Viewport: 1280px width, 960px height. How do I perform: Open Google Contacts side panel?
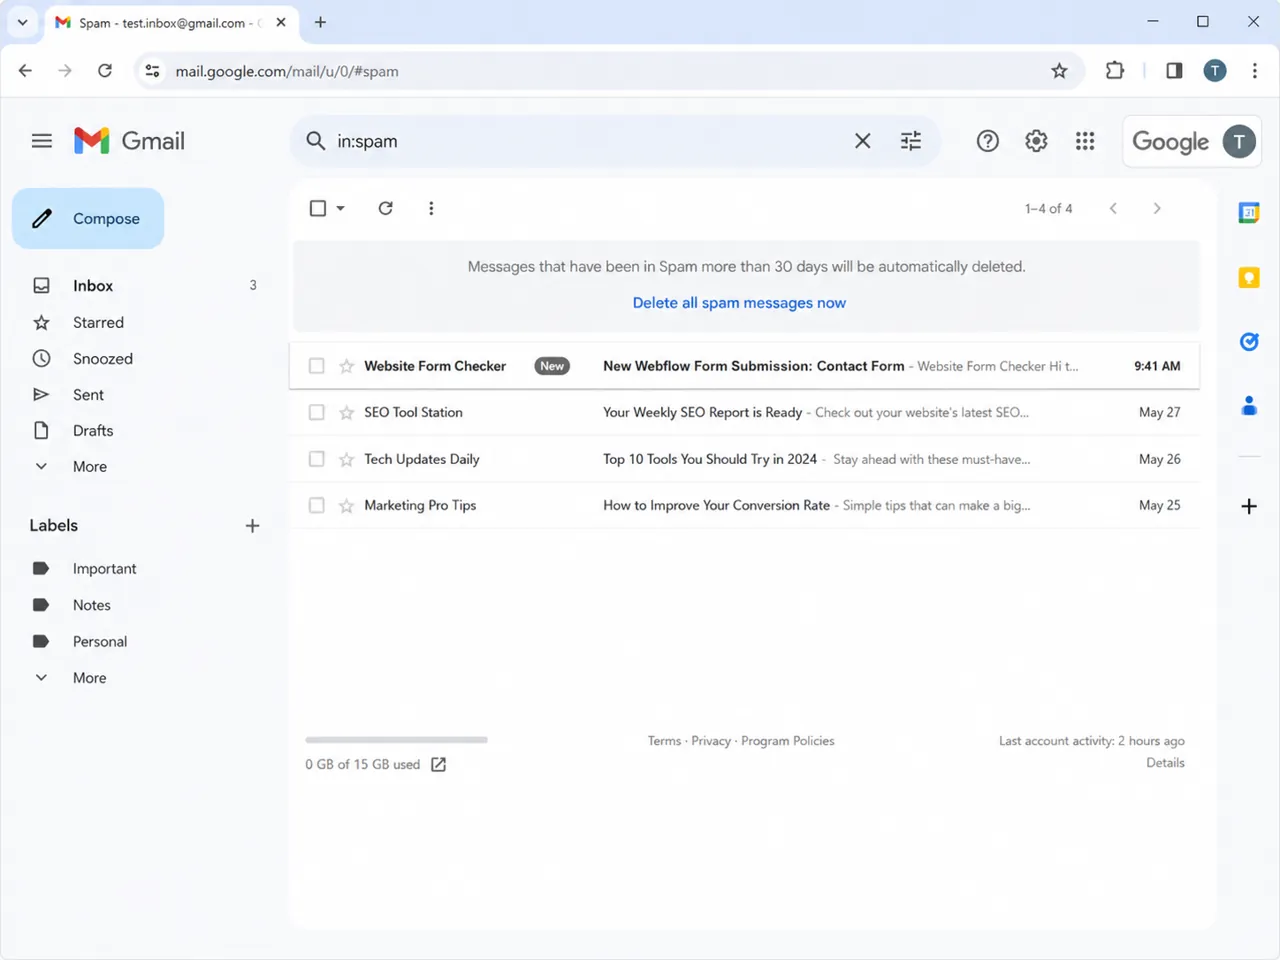tap(1249, 406)
